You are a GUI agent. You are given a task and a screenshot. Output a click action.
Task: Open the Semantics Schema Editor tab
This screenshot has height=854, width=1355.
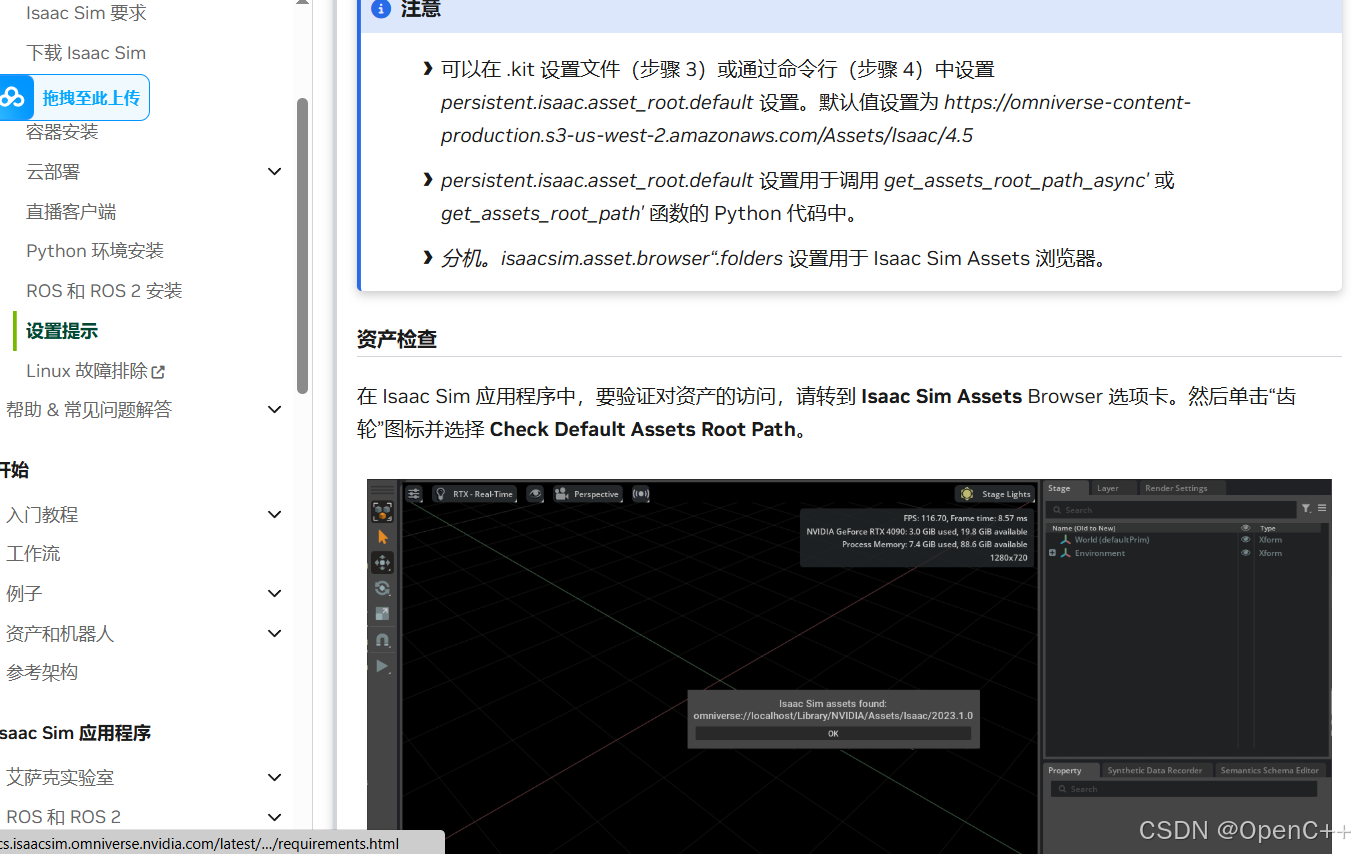click(1270, 770)
